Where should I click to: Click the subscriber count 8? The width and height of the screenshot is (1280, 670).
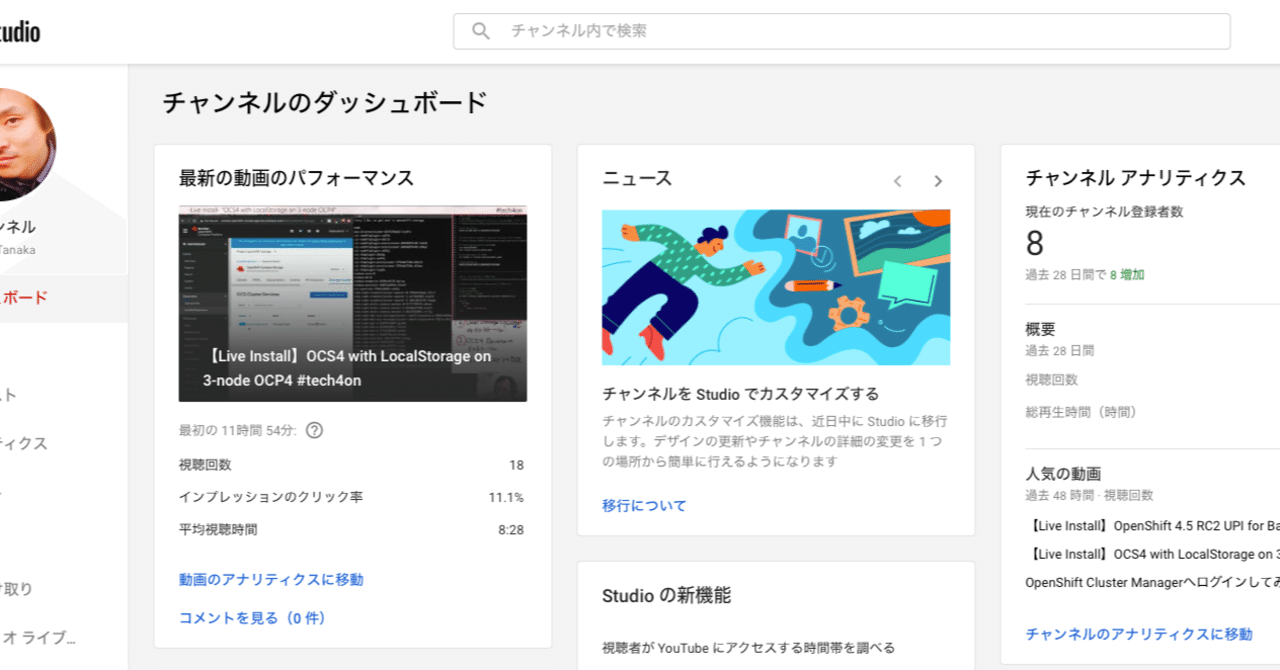click(1035, 243)
